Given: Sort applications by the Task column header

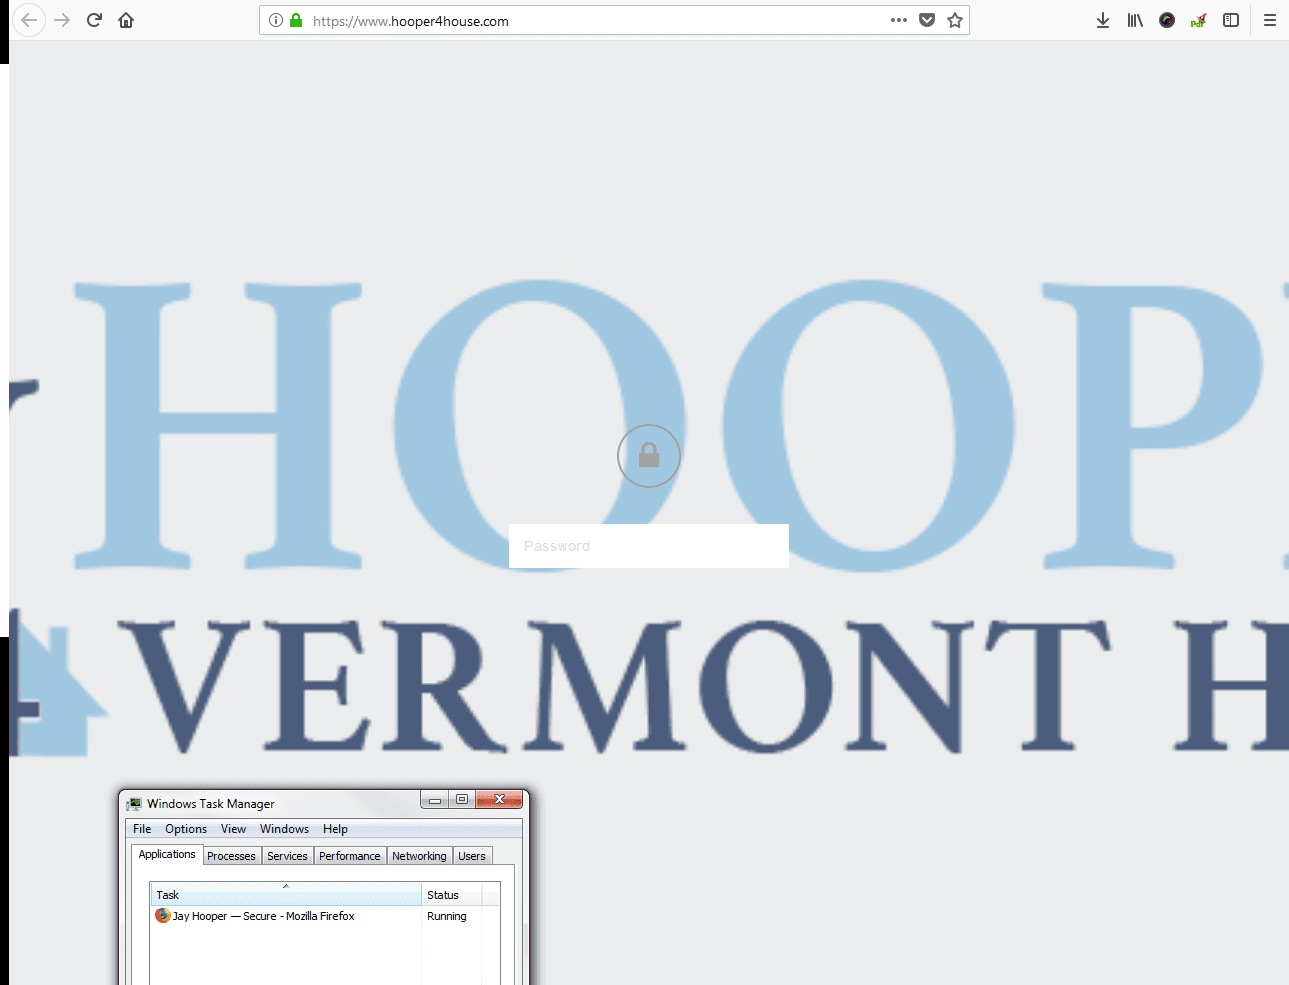Looking at the screenshot, I should click(x=285, y=895).
